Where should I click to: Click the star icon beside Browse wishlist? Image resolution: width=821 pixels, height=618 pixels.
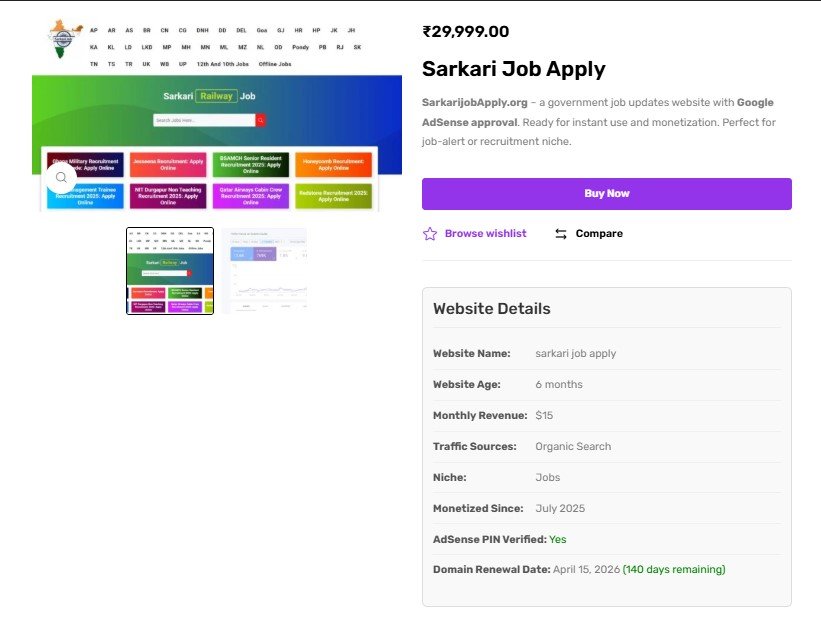430,234
